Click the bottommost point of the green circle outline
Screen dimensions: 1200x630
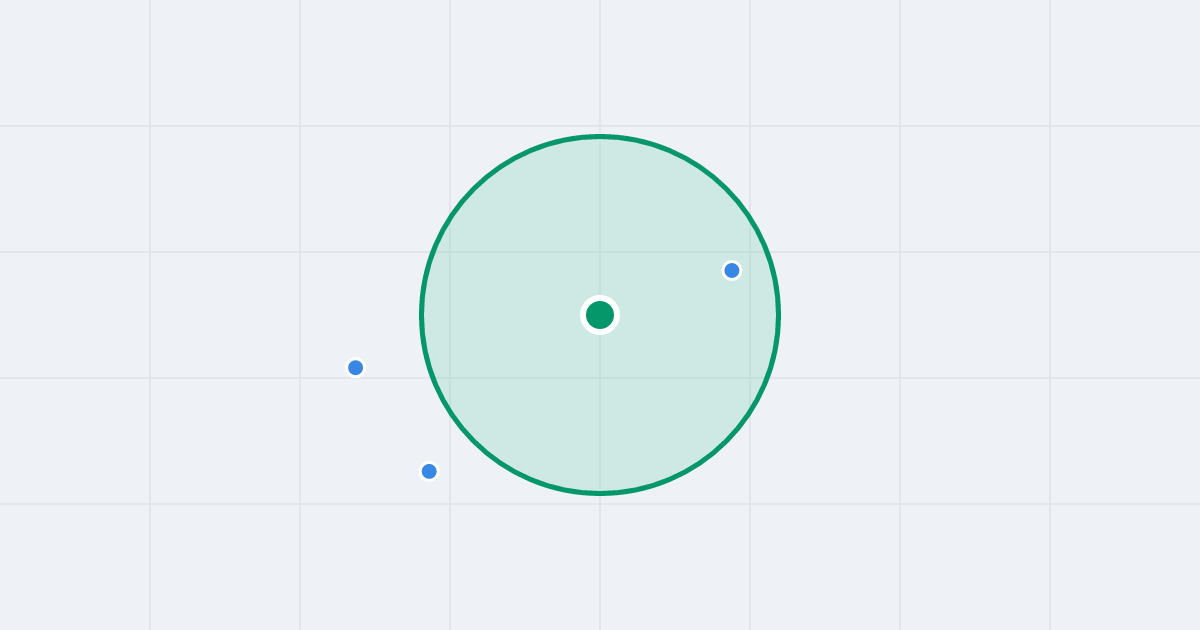(x=600, y=493)
